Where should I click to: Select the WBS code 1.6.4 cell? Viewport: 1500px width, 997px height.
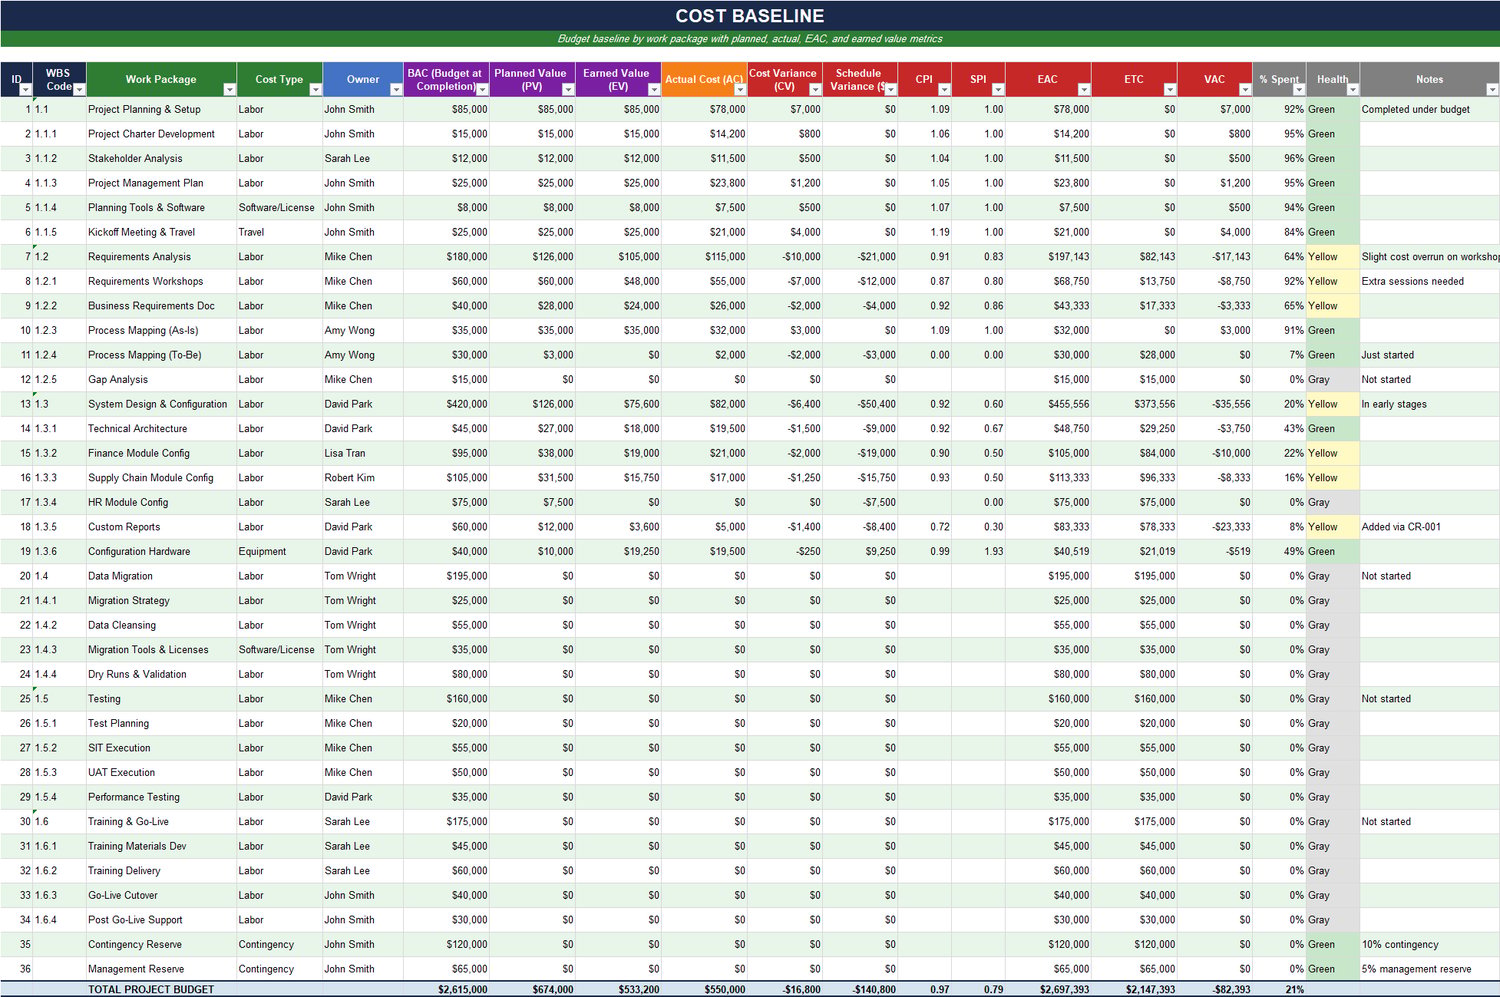pos(60,920)
